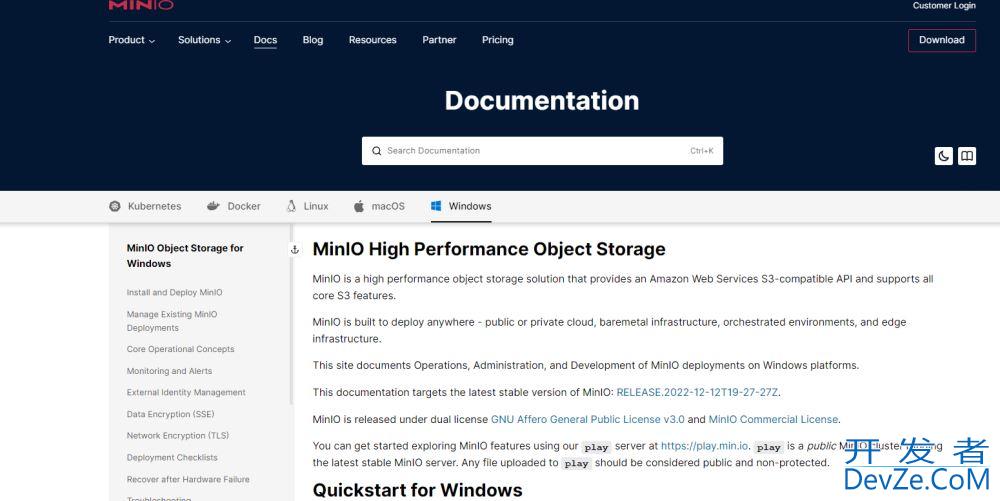Click Quickstart for Windows heading
The height and width of the screenshot is (501, 1000).
(x=418, y=490)
